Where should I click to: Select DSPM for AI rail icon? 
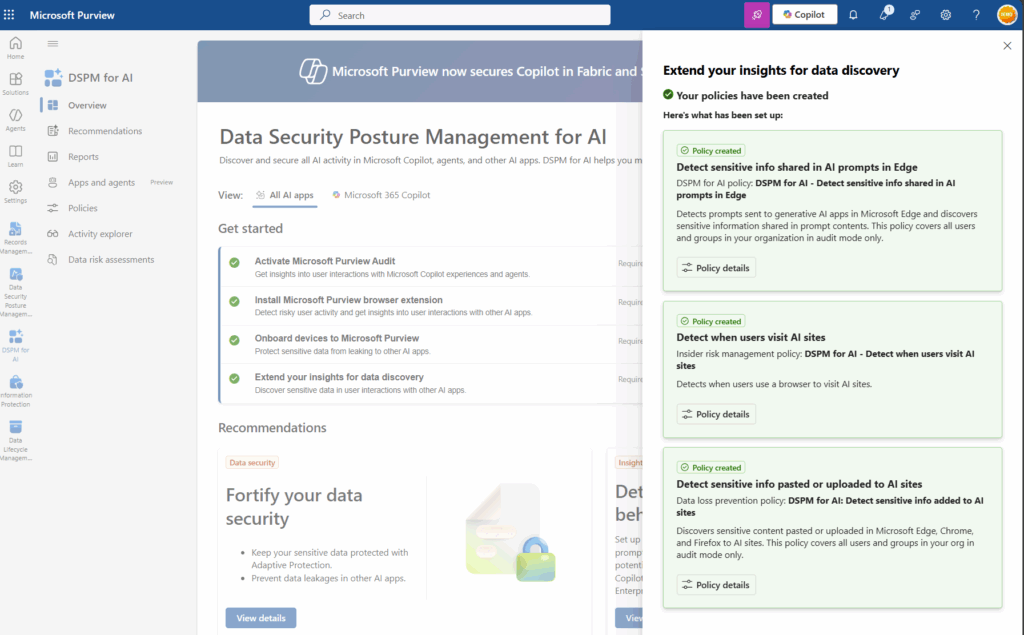(x=16, y=346)
